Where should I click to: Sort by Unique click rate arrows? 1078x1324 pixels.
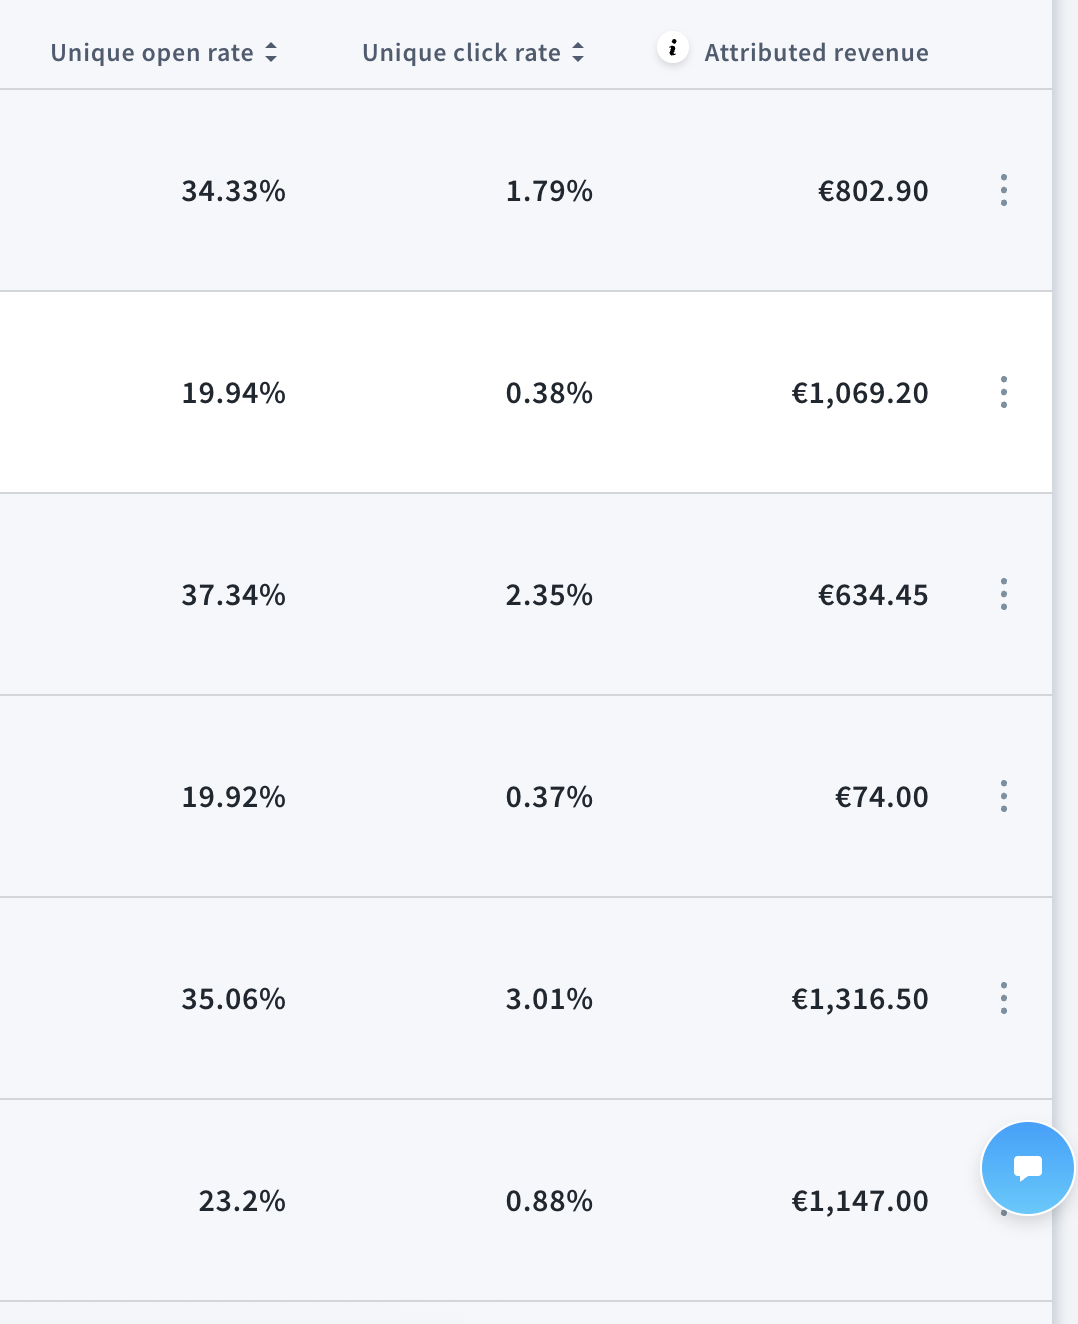[578, 53]
